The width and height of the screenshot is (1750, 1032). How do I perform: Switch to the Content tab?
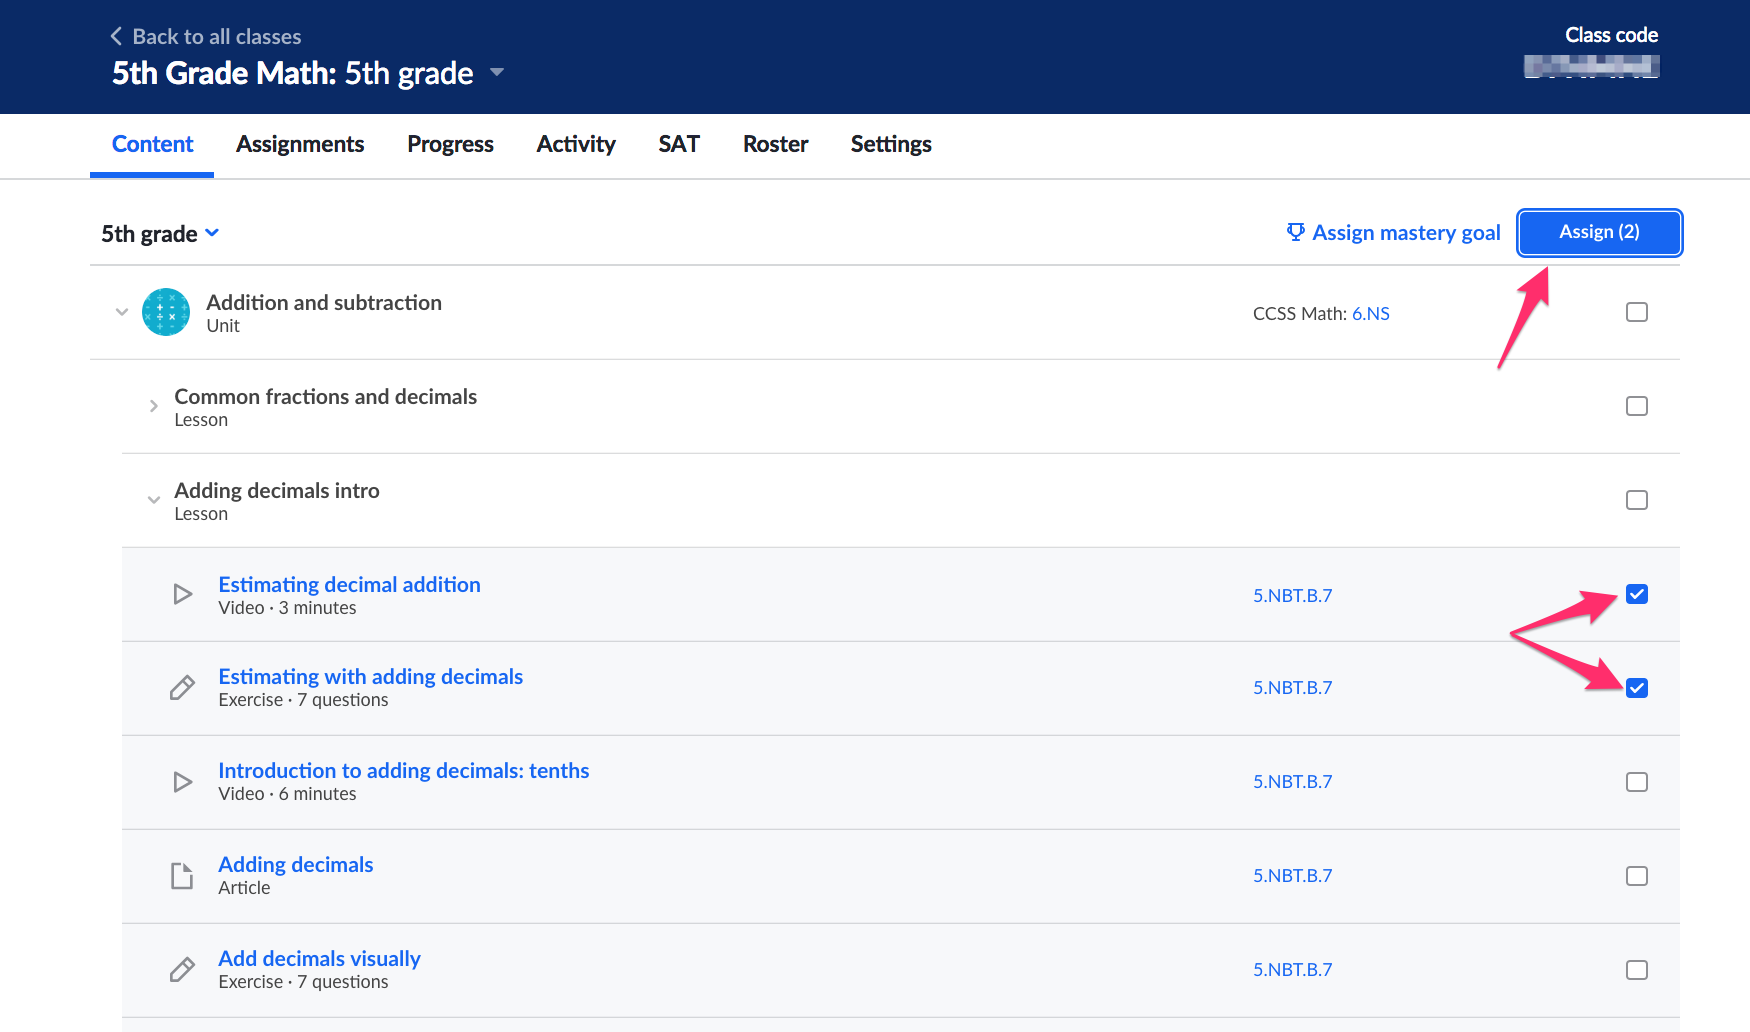[x=152, y=145]
